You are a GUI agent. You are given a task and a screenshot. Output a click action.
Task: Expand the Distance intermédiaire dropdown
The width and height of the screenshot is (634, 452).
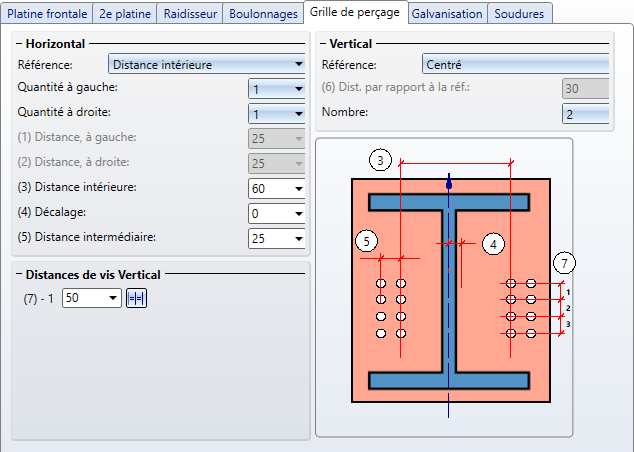click(298, 239)
